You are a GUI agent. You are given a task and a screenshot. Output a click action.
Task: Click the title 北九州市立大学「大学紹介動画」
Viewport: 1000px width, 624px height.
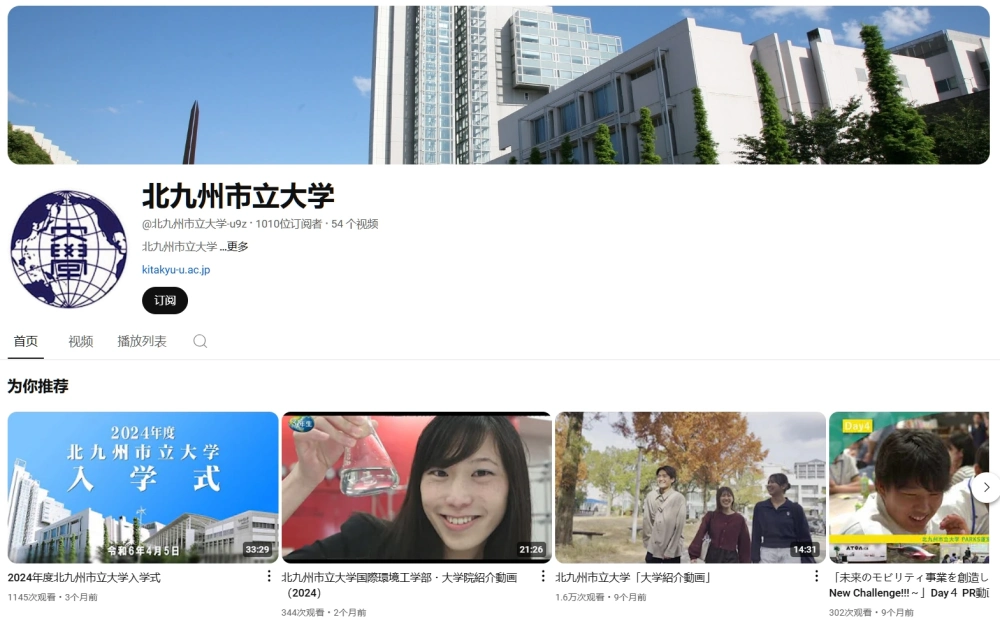[x=633, y=577]
